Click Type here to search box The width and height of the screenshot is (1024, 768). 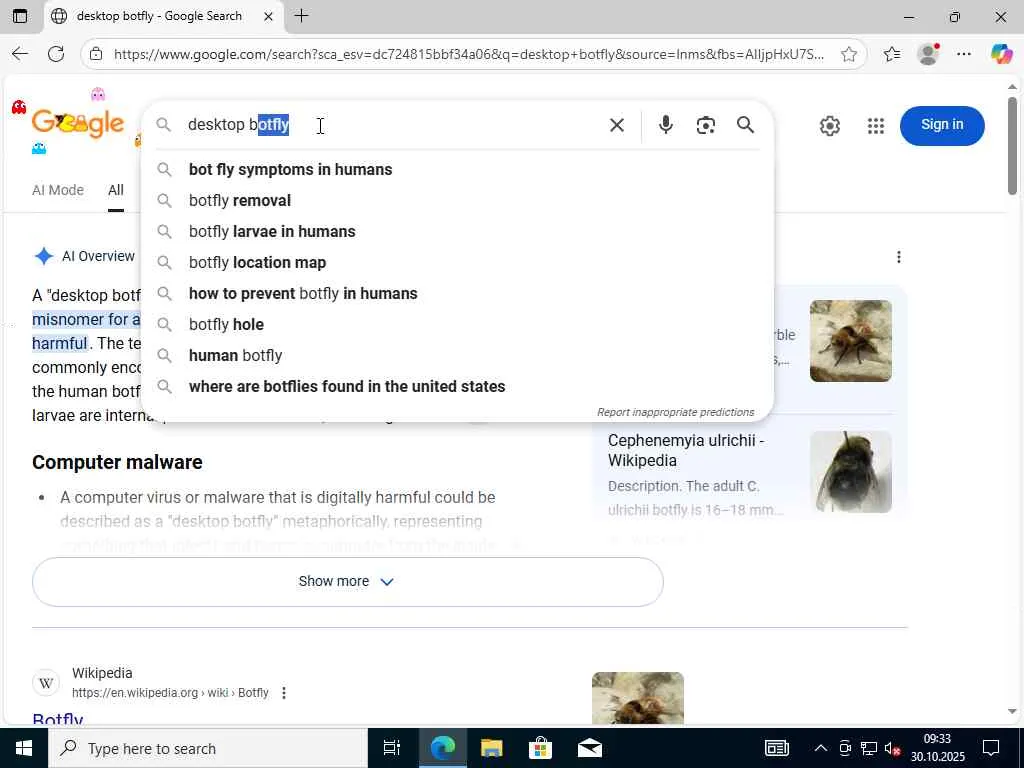click(208, 748)
